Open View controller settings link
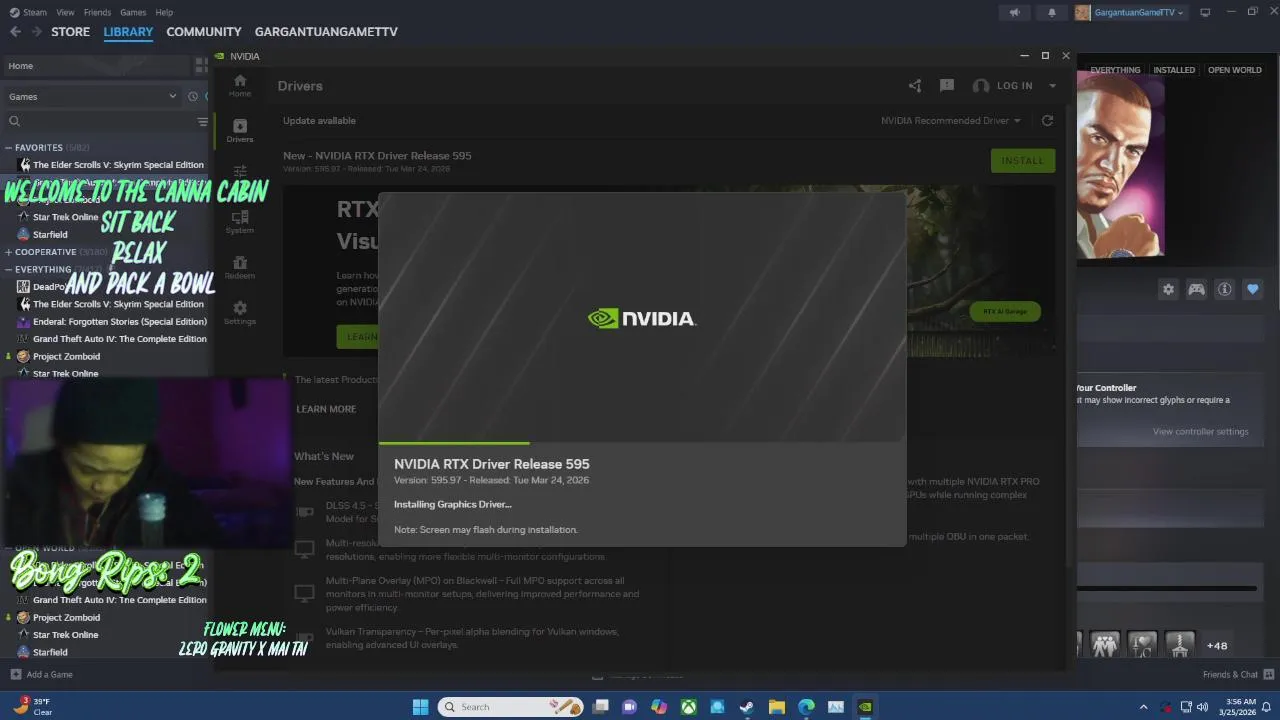The width and height of the screenshot is (1280, 720). click(1200, 432)
